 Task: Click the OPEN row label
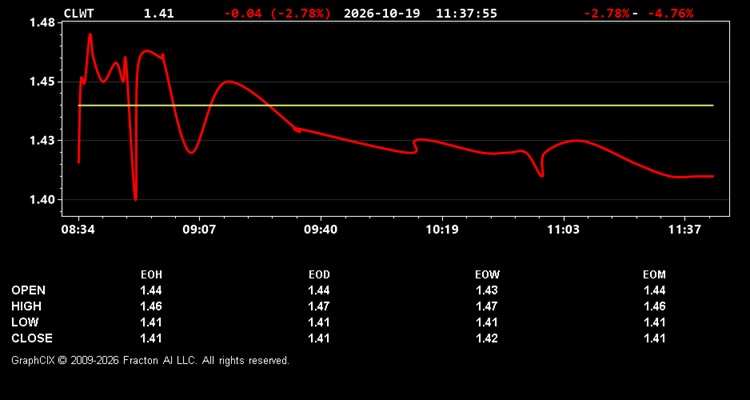(x=29, y=290)
